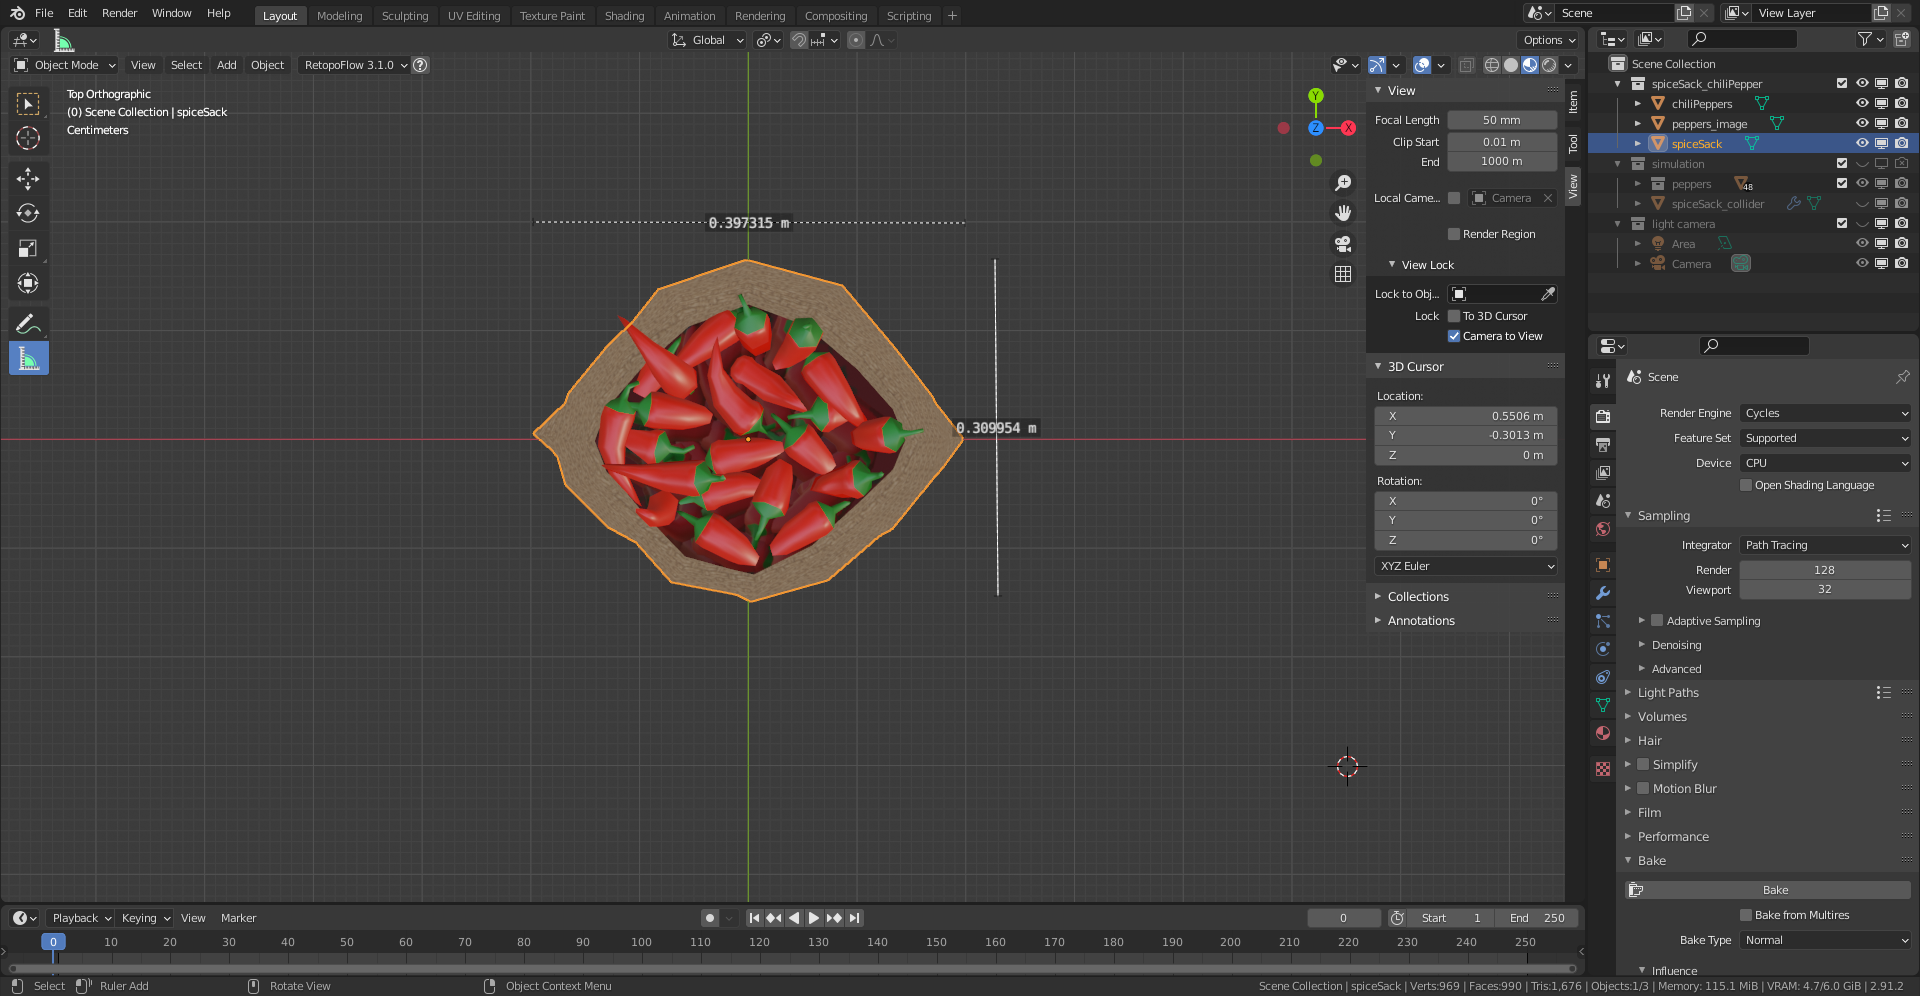
Task: Uncheck Camera to View lock
Action: (x=1454, y=336)
